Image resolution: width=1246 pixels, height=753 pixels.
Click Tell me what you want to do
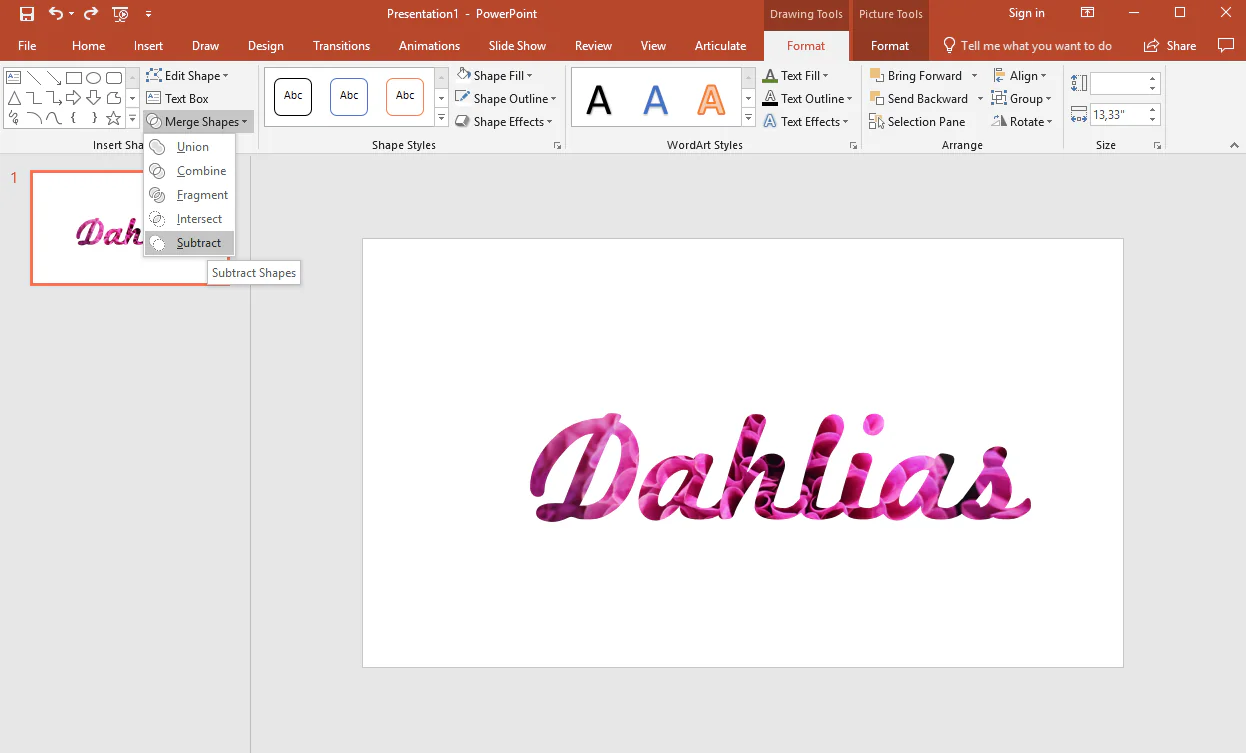[x=1026, y=45]
